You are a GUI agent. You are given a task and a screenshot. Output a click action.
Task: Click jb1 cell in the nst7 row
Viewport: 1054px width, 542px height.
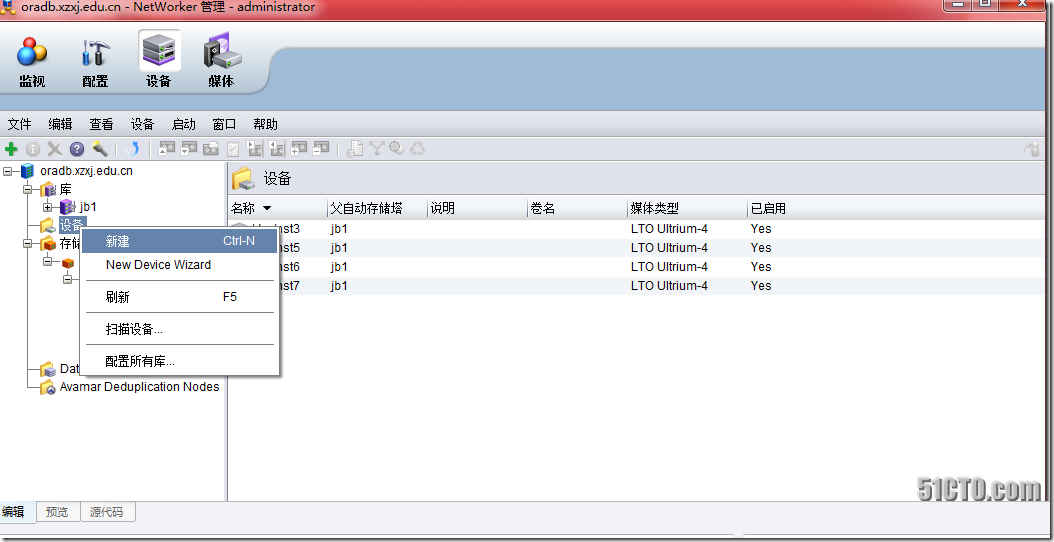coord(339,286)
